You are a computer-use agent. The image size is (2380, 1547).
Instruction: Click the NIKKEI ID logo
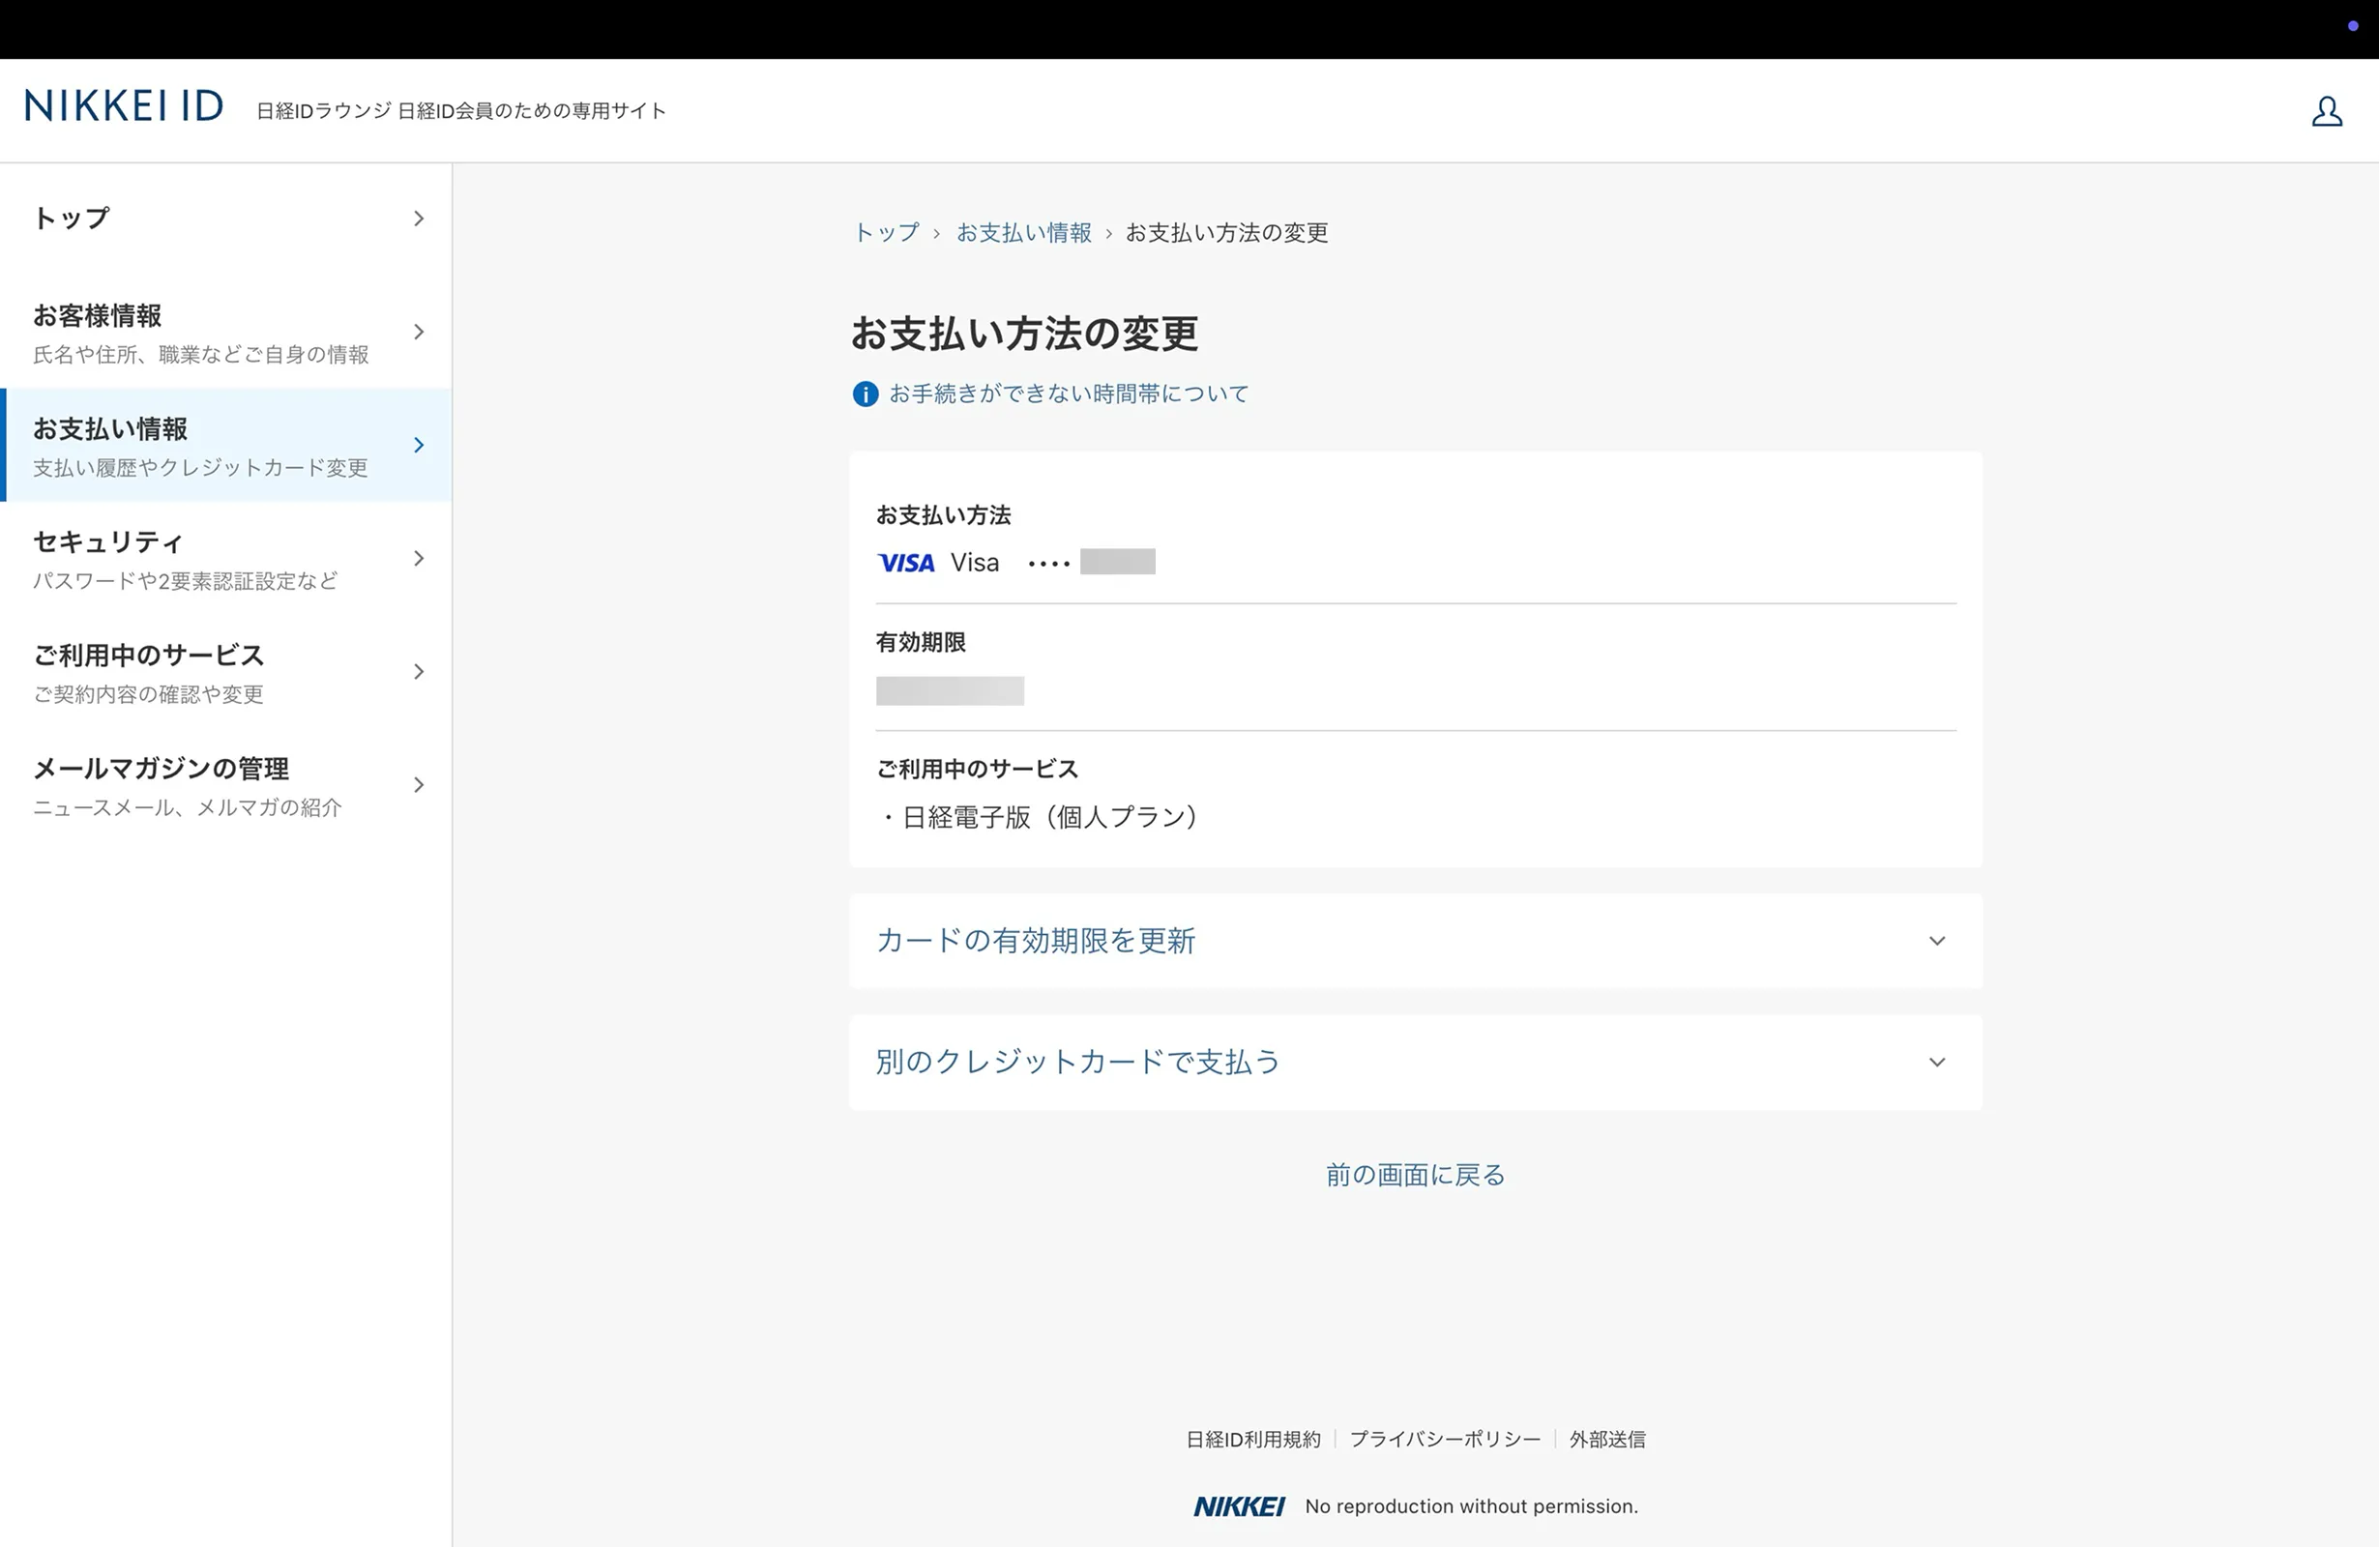click(124, 106)
